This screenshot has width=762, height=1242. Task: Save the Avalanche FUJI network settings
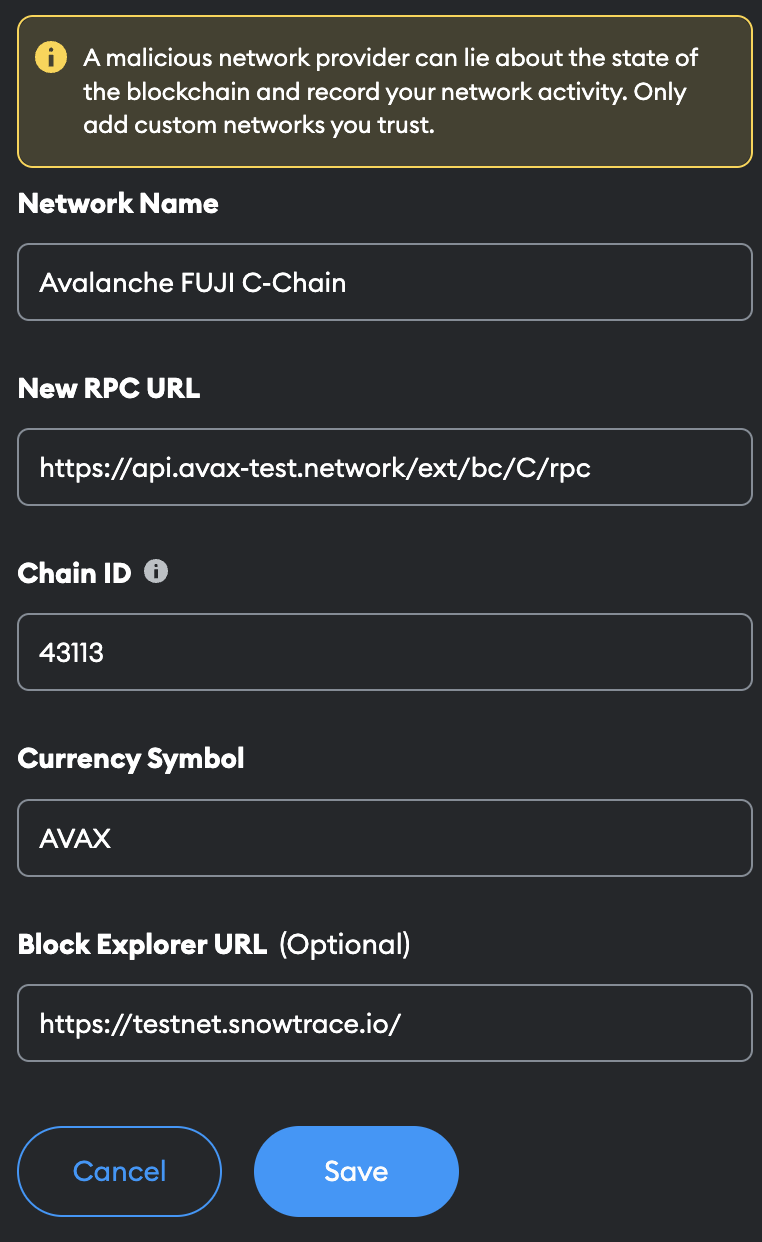coord(356,1171)
